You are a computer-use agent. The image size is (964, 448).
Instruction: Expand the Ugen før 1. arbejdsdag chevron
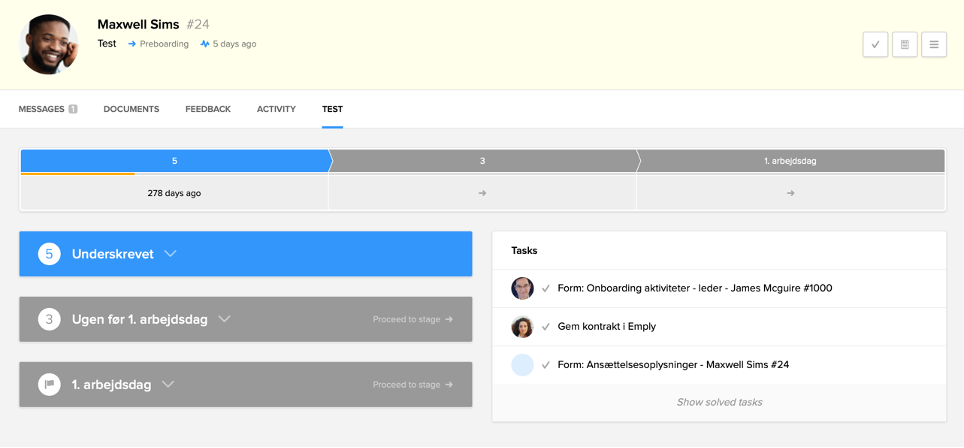pos(224,319)
